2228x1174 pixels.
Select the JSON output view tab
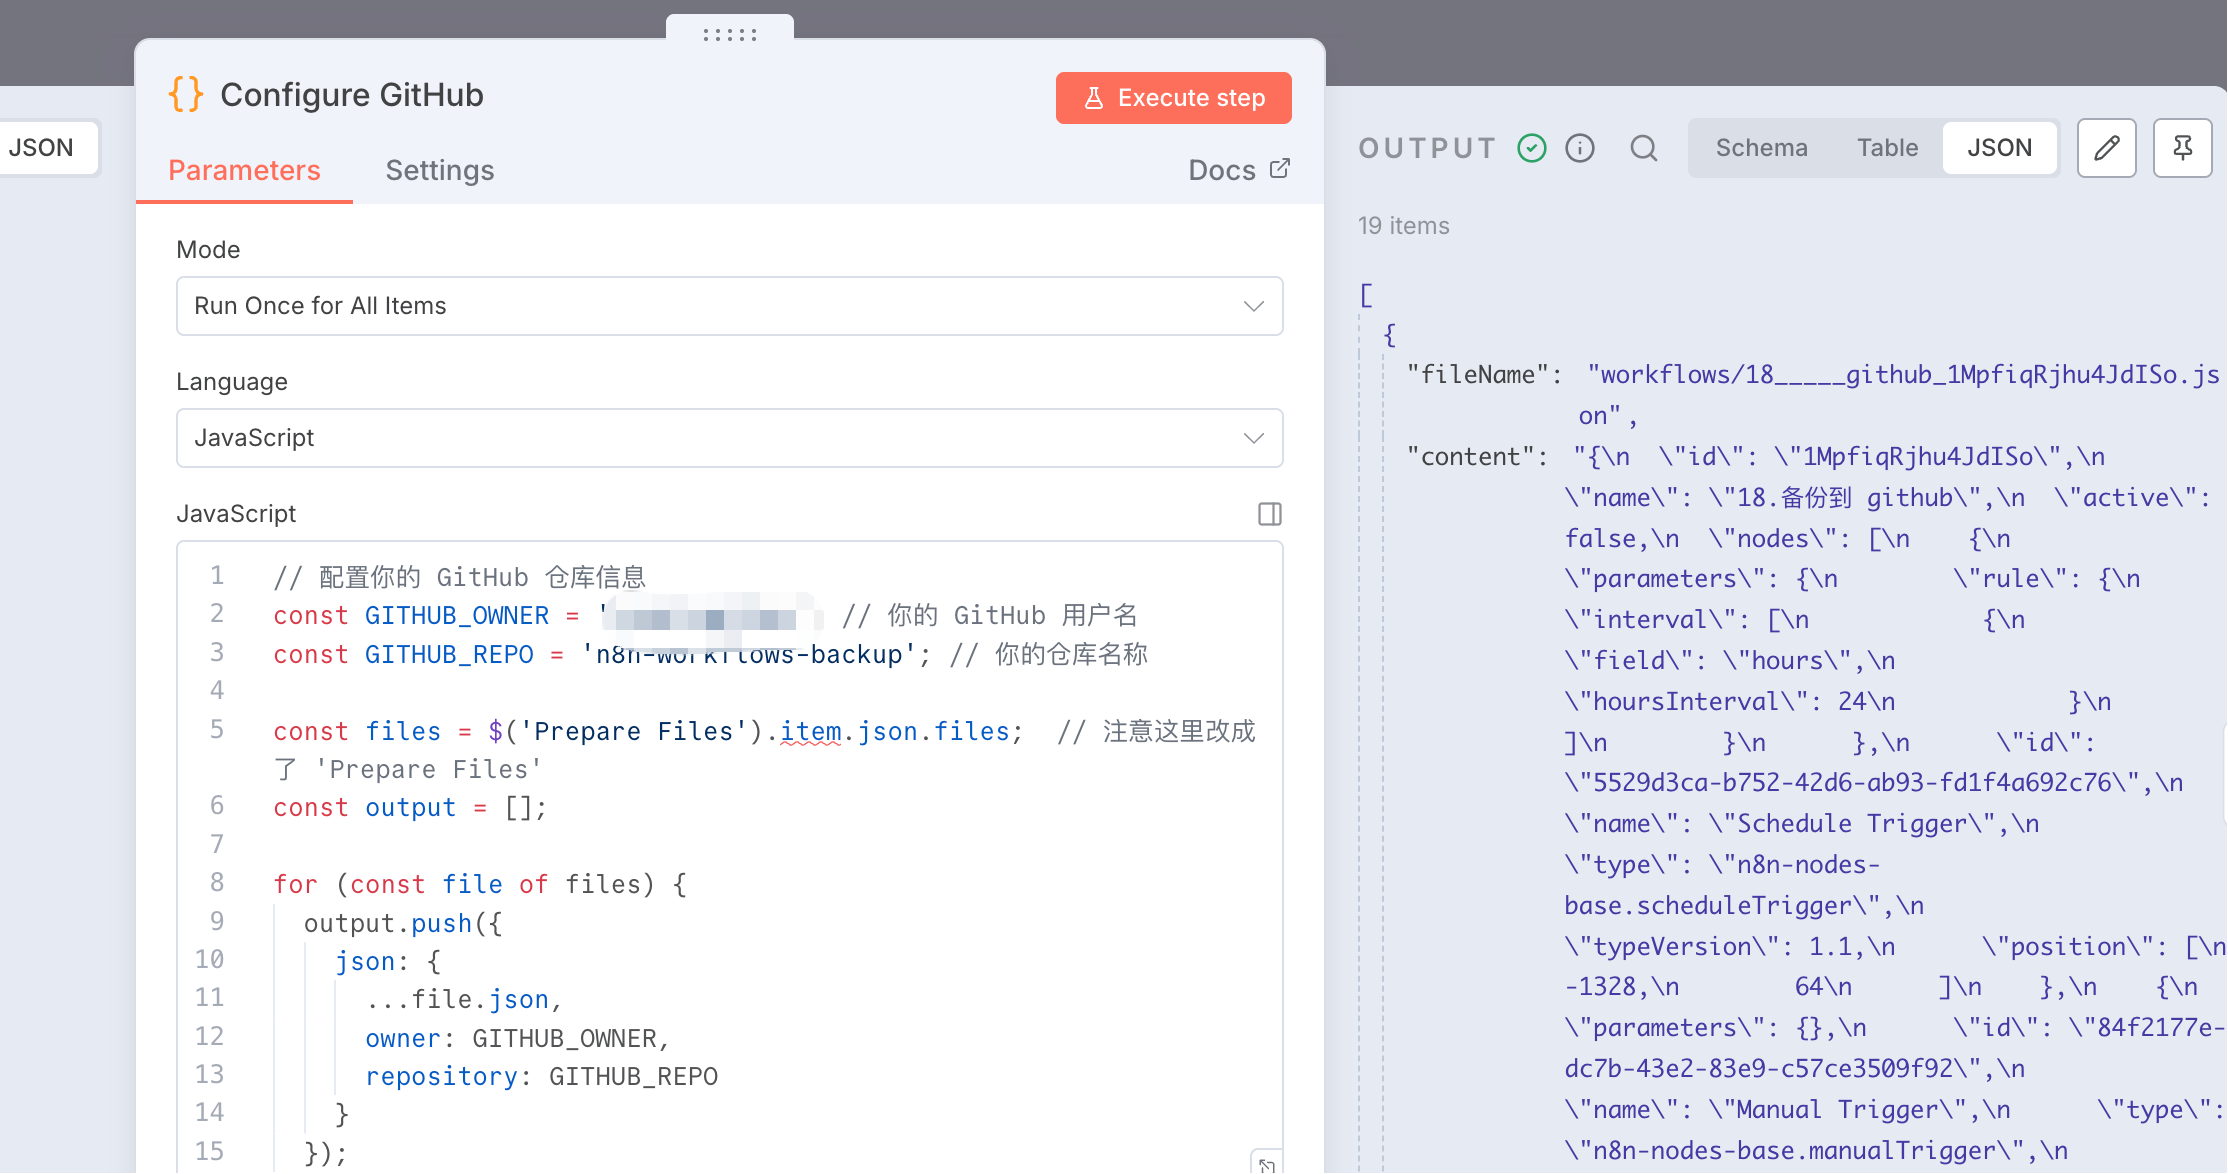[1999, 148]
